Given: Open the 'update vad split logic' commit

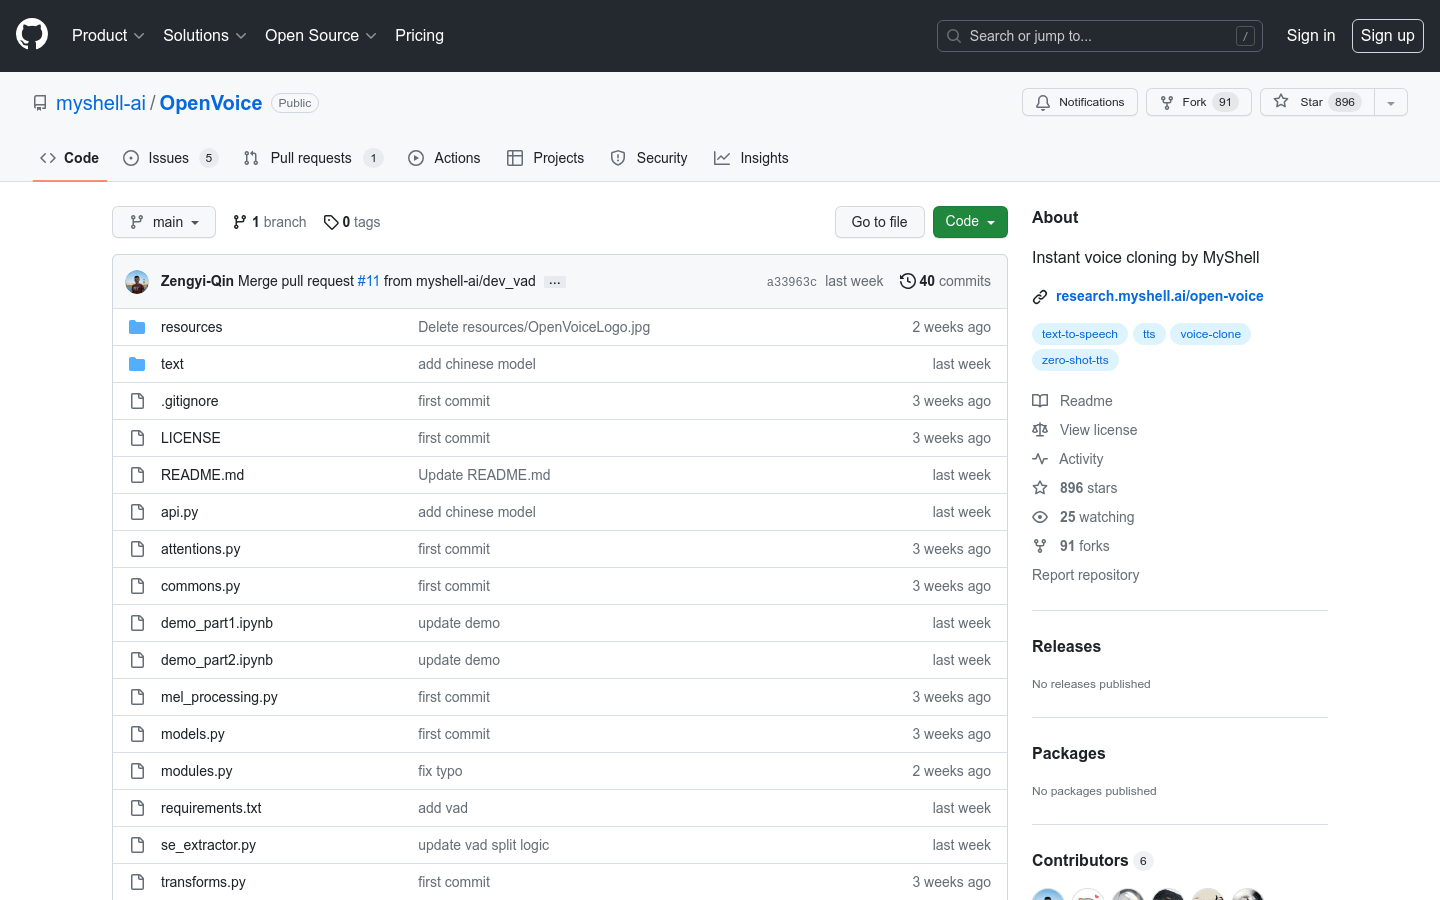Looking at the screenshot, I should [483, 845].
